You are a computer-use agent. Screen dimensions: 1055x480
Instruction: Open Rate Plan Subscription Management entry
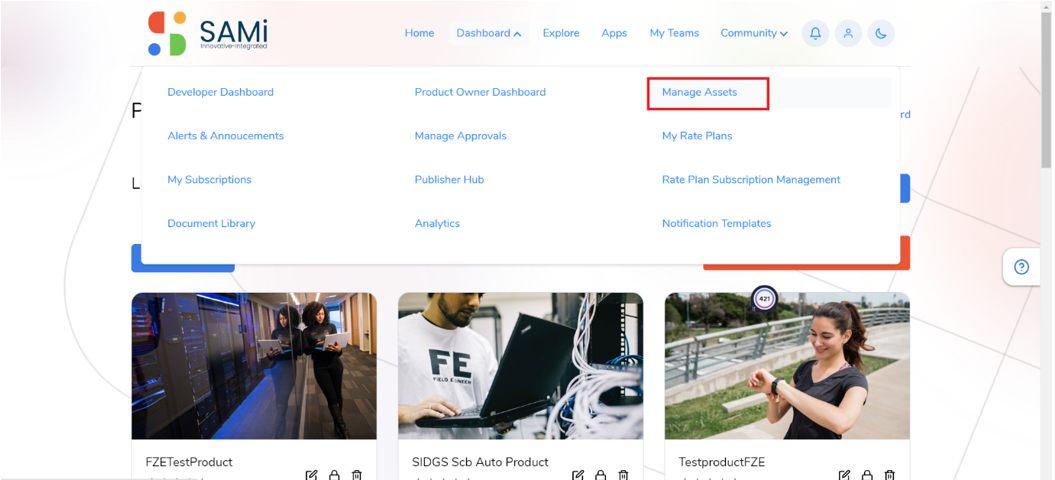(x=751, y=180)
